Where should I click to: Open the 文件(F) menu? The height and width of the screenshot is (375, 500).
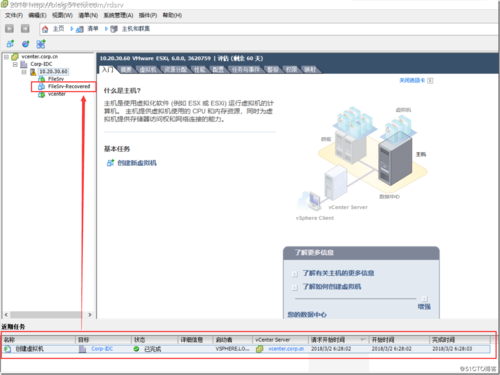tap(14, 15)
